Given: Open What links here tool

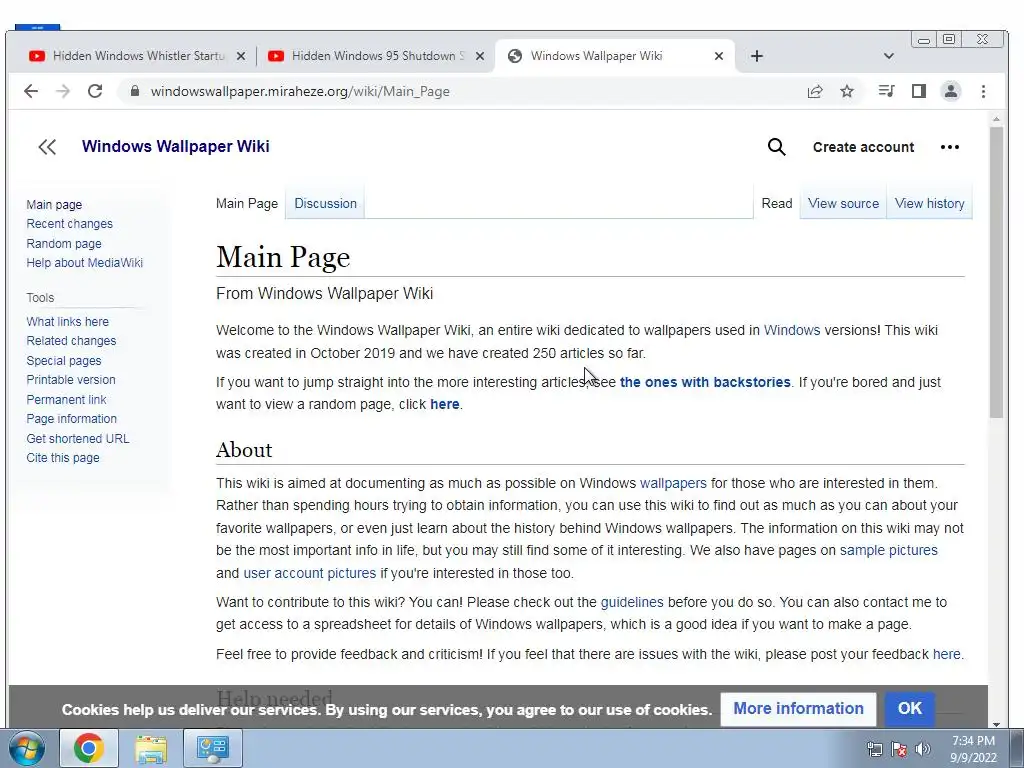Looking at the screenshot, I should 67,321.
